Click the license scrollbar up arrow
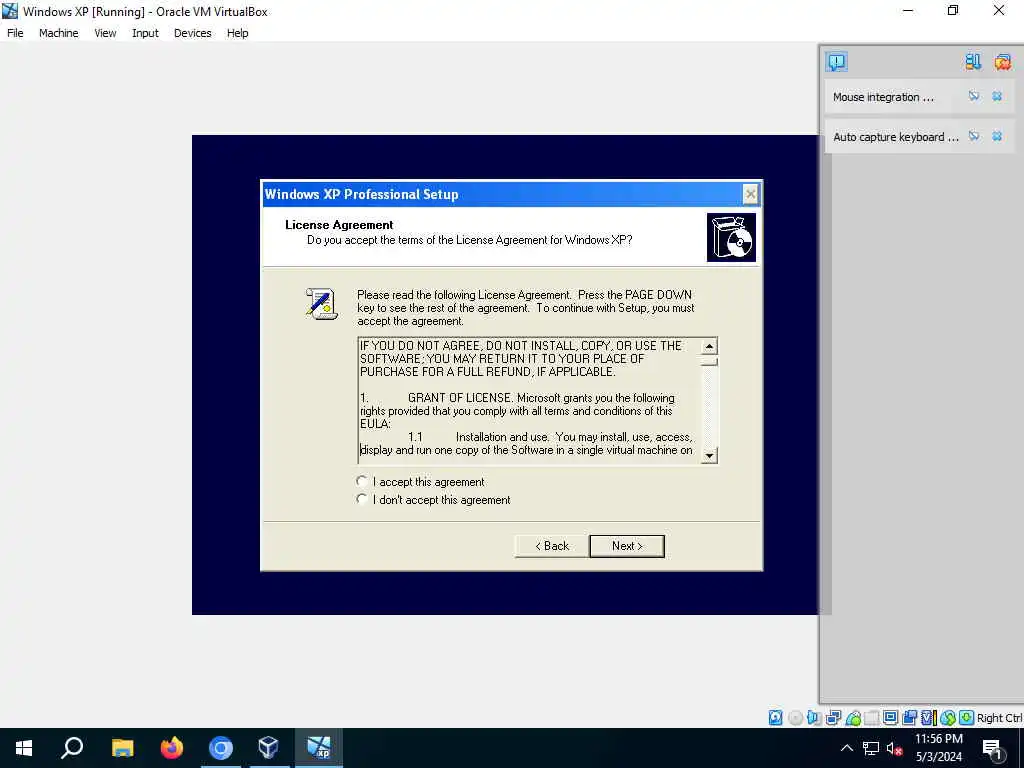 coord(709,345)
